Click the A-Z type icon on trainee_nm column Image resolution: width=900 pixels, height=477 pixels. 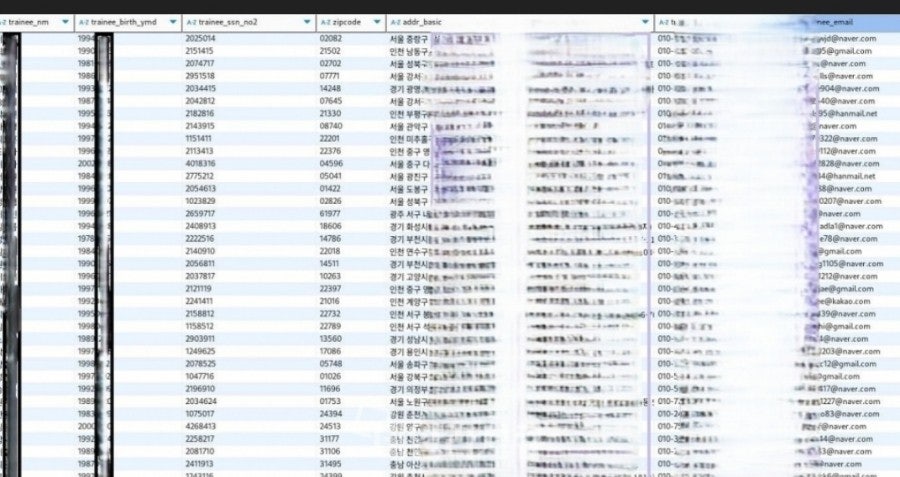(x=3, y=22)
